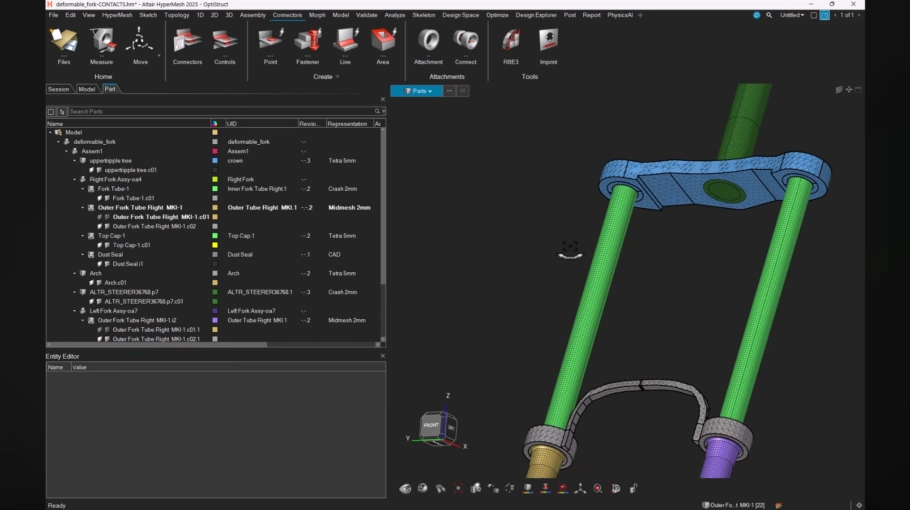This screenshot has width=910, height=510.
Task: Open the PhysicsAI ribbon tab
Action: pos(620,15)
